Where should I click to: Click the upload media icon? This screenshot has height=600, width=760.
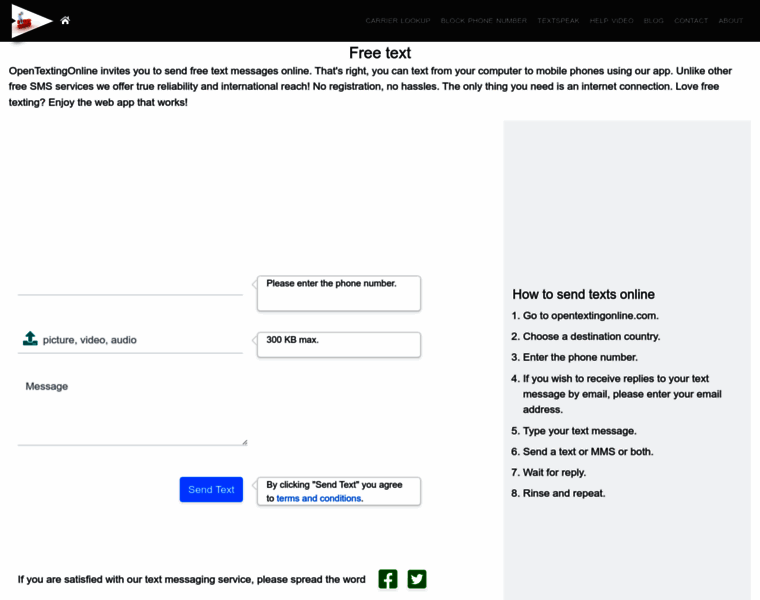pos(30,339)
